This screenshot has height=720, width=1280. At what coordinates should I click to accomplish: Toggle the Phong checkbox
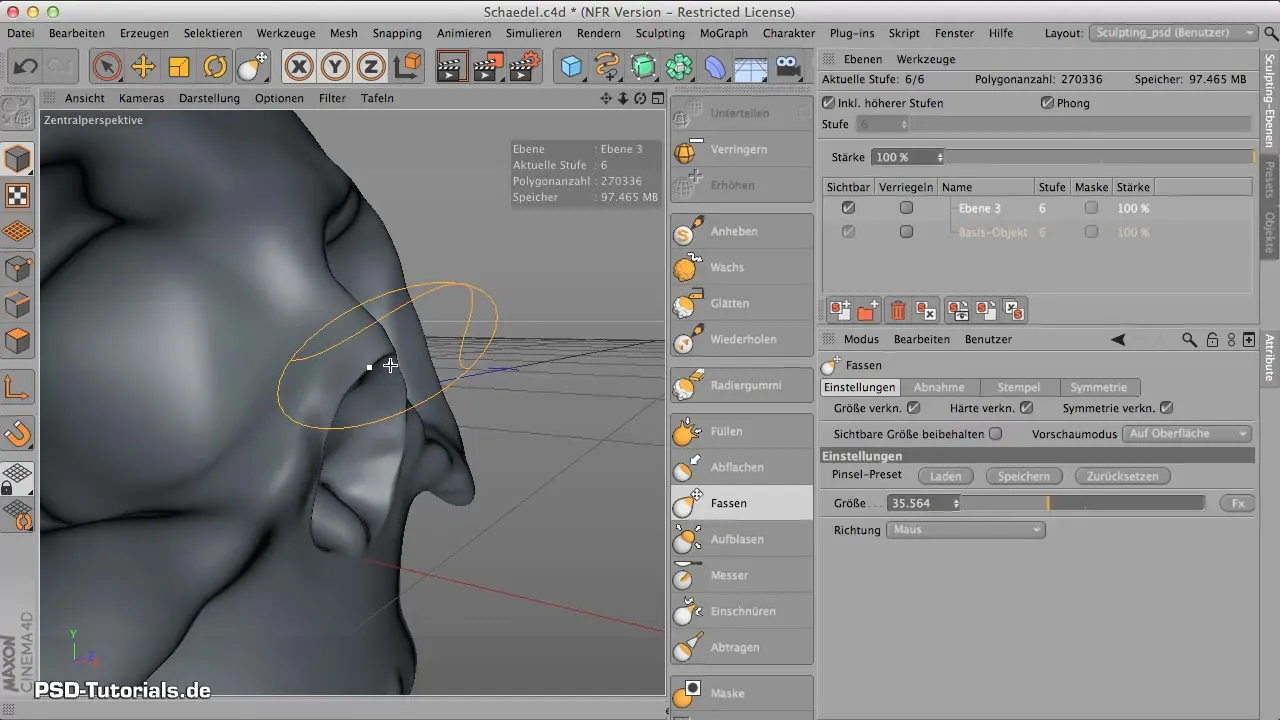(1047, 103)
